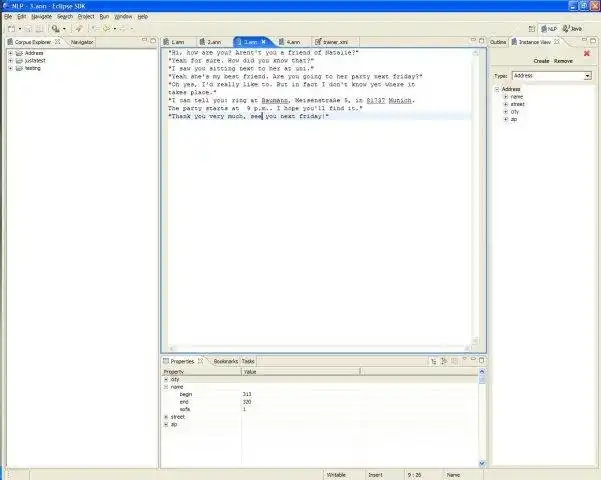Expand the Address folder in Corpus Explorer
Screen dimensions: 601x480
11,53
